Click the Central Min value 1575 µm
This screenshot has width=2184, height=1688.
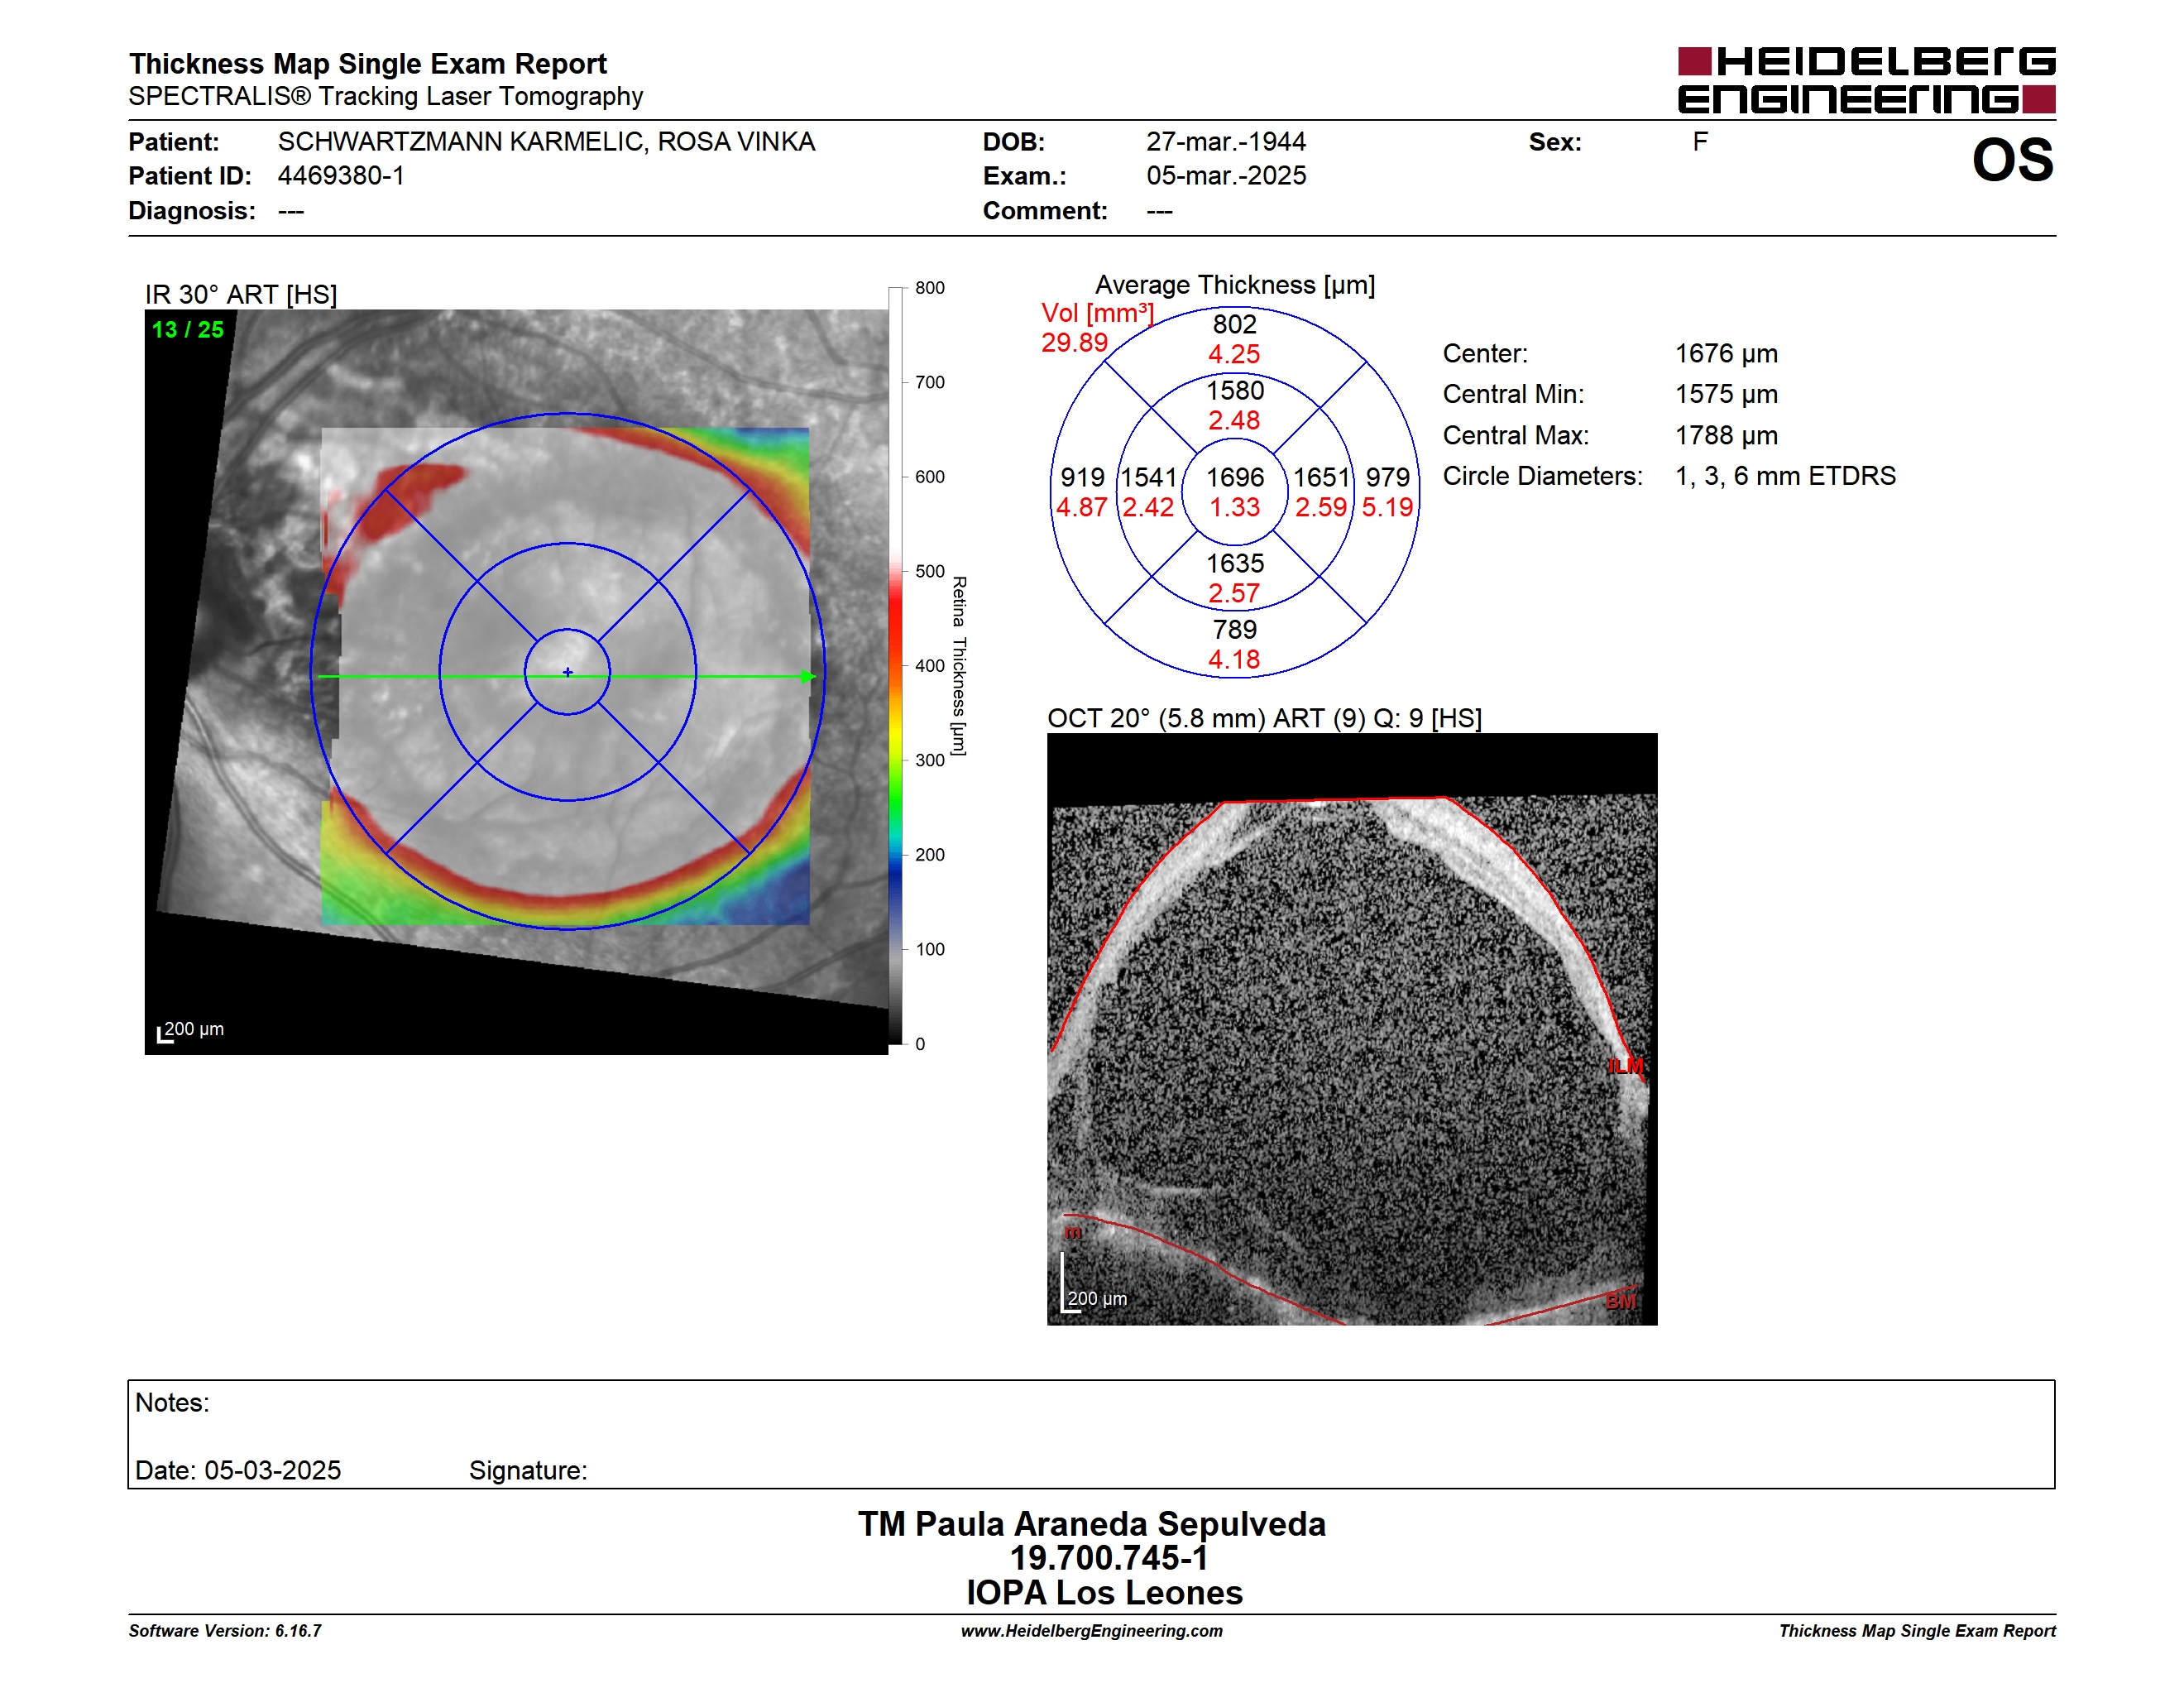click(x=1726, y=394)
